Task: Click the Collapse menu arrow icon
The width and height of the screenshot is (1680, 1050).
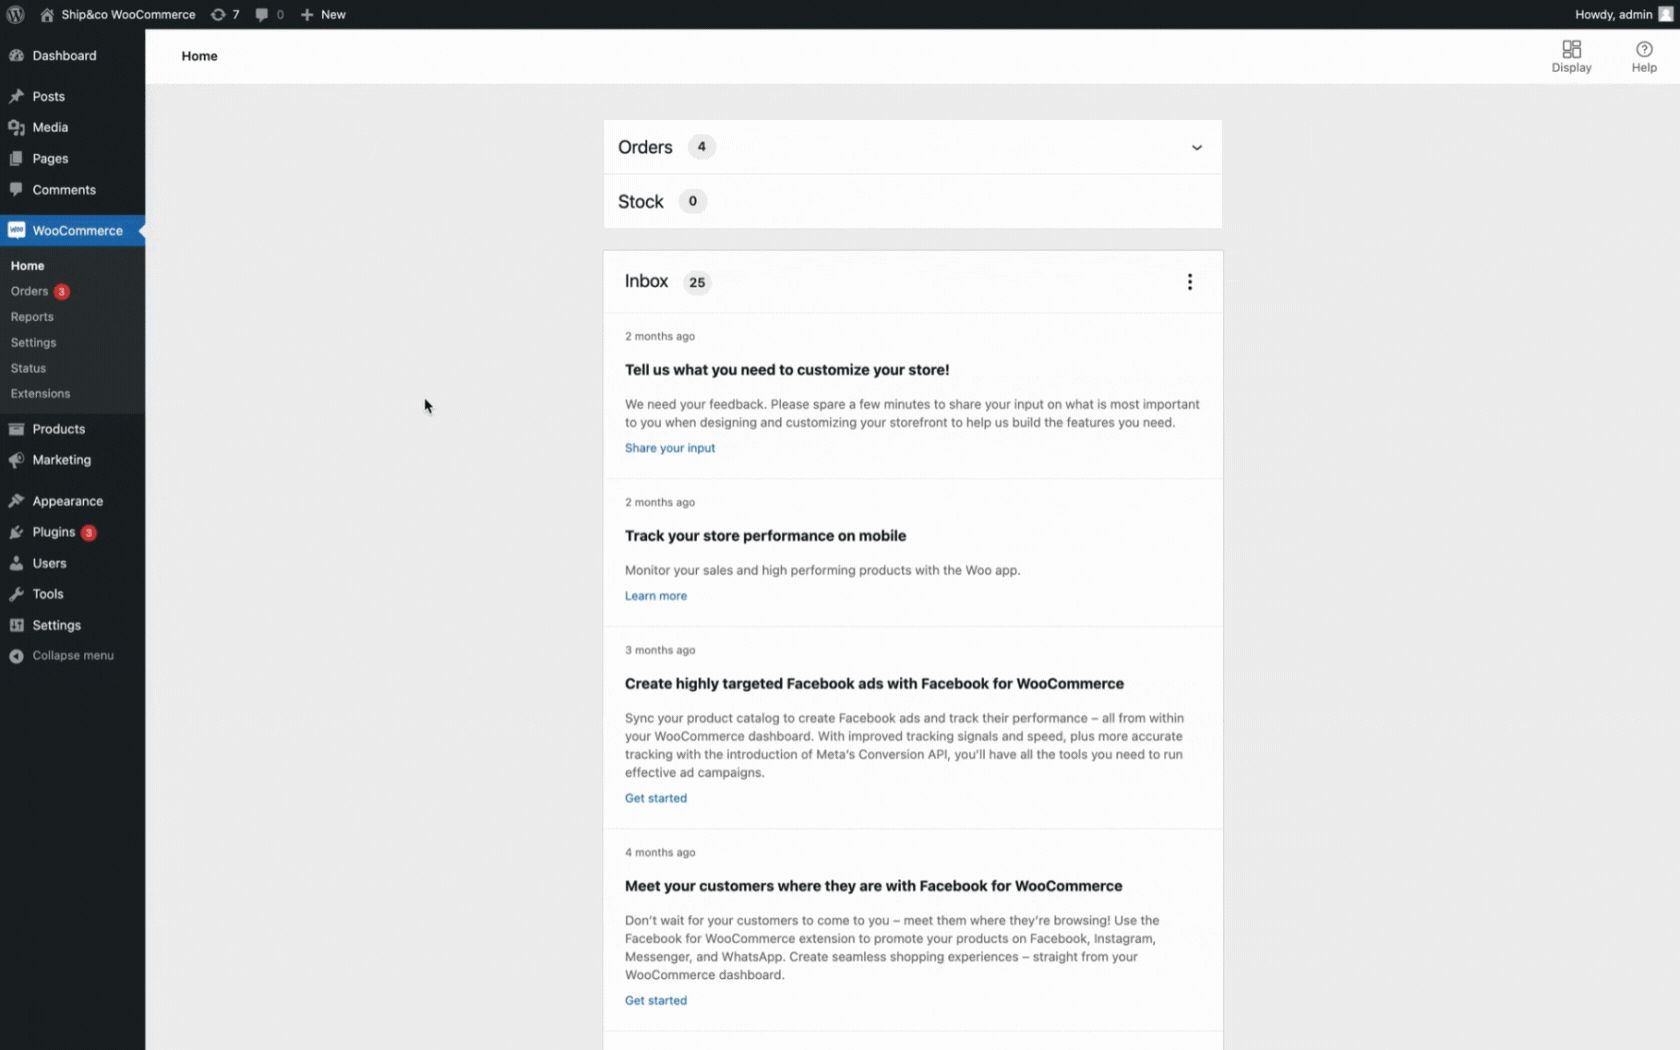Action: (16, 656)
